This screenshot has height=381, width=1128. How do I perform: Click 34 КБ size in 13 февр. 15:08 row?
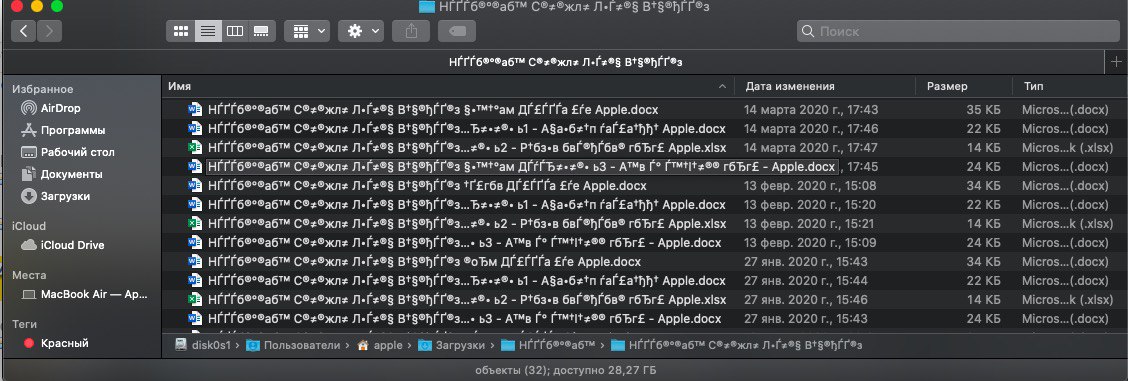(x=983, y=185)
